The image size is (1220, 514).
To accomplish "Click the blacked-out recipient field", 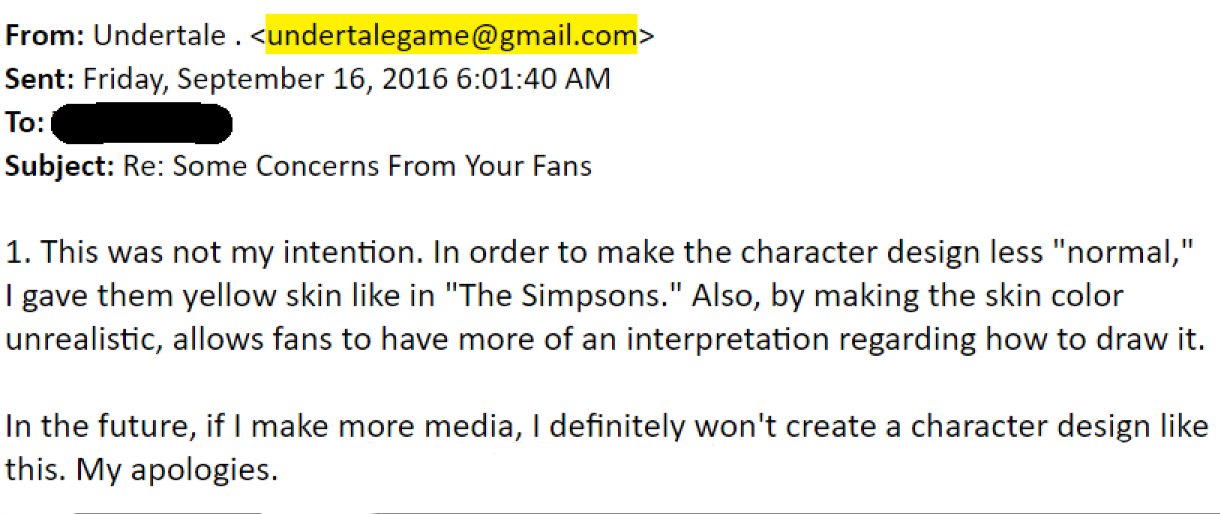I will pos(141,124).
